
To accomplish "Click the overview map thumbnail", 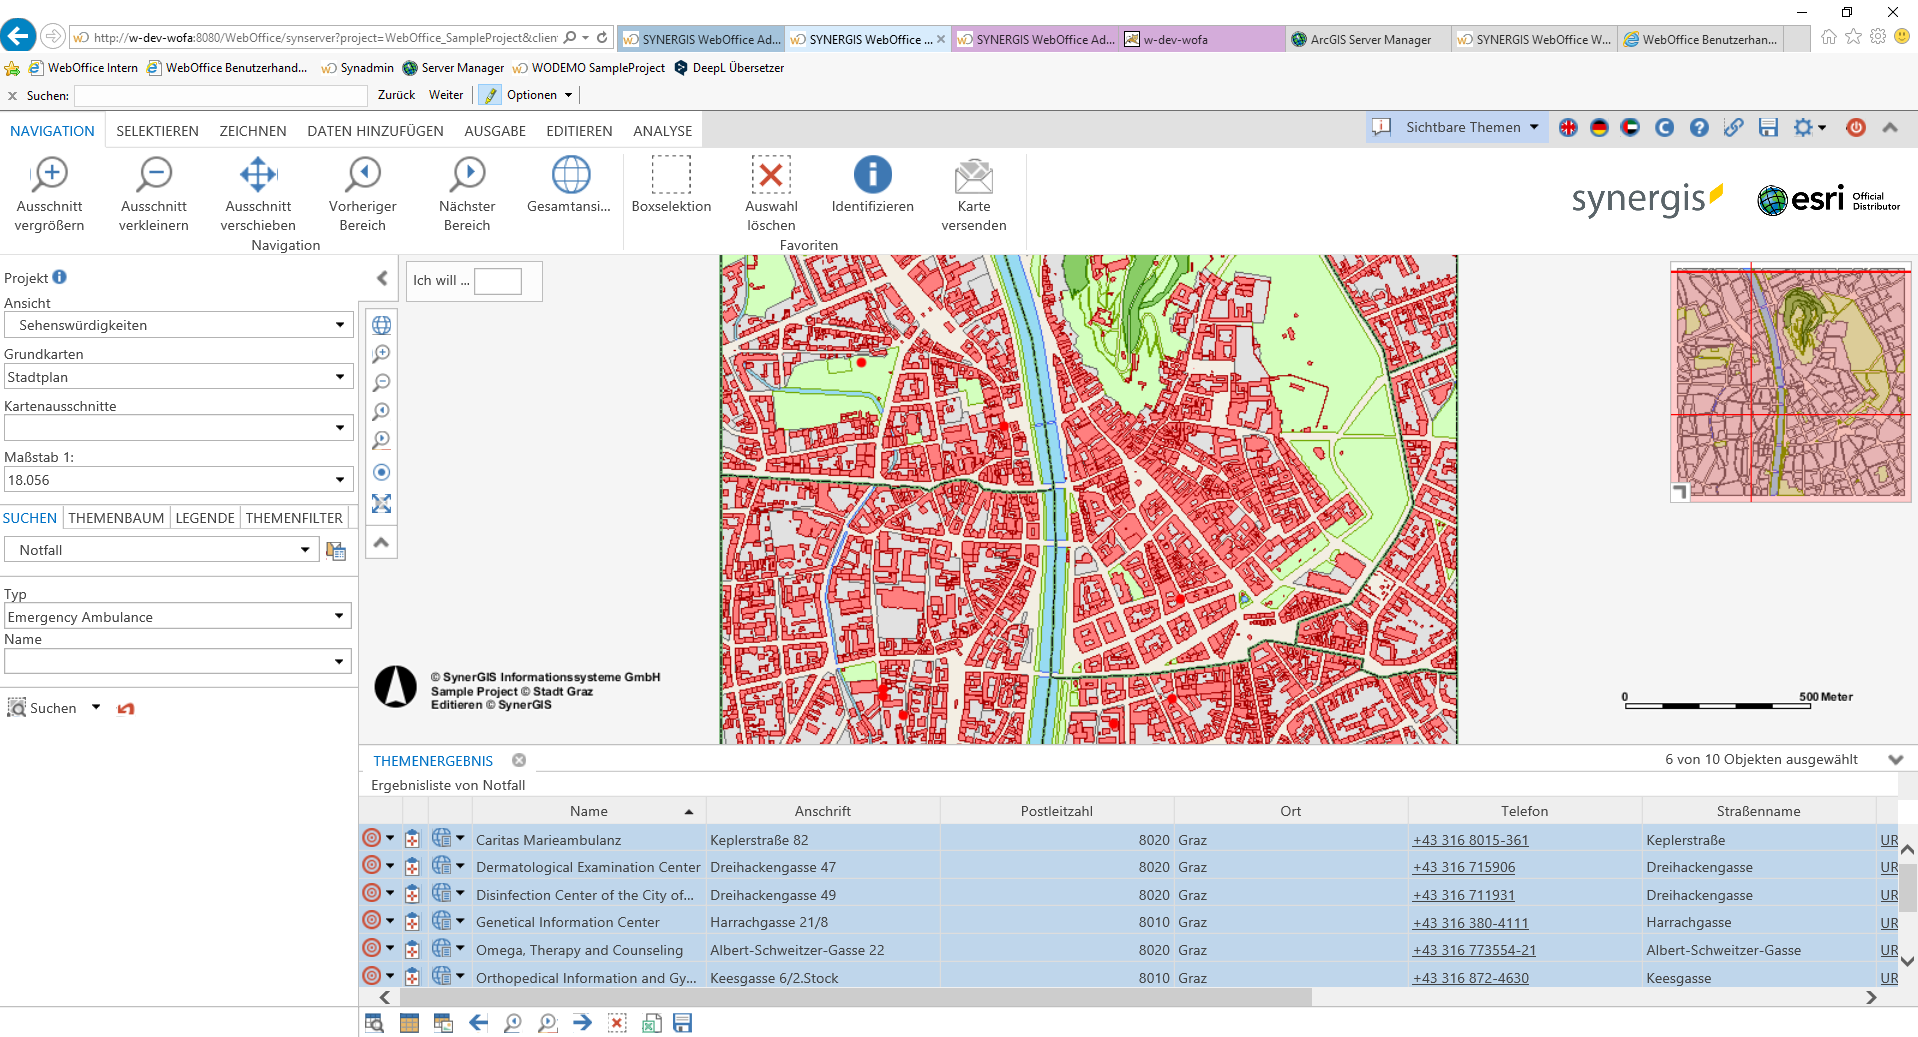I will point(1790,381).
